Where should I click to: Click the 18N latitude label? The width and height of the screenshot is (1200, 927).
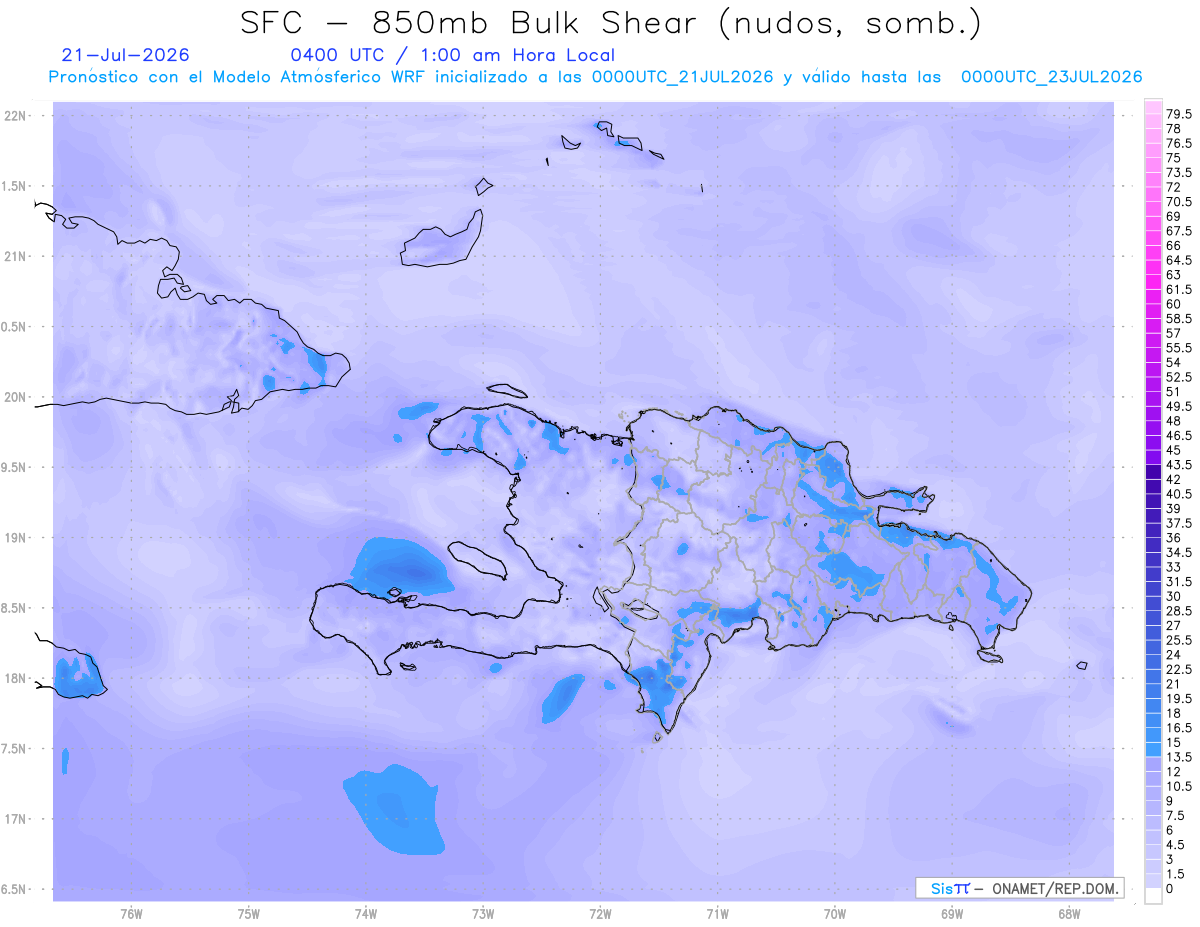tap(15, 678)
